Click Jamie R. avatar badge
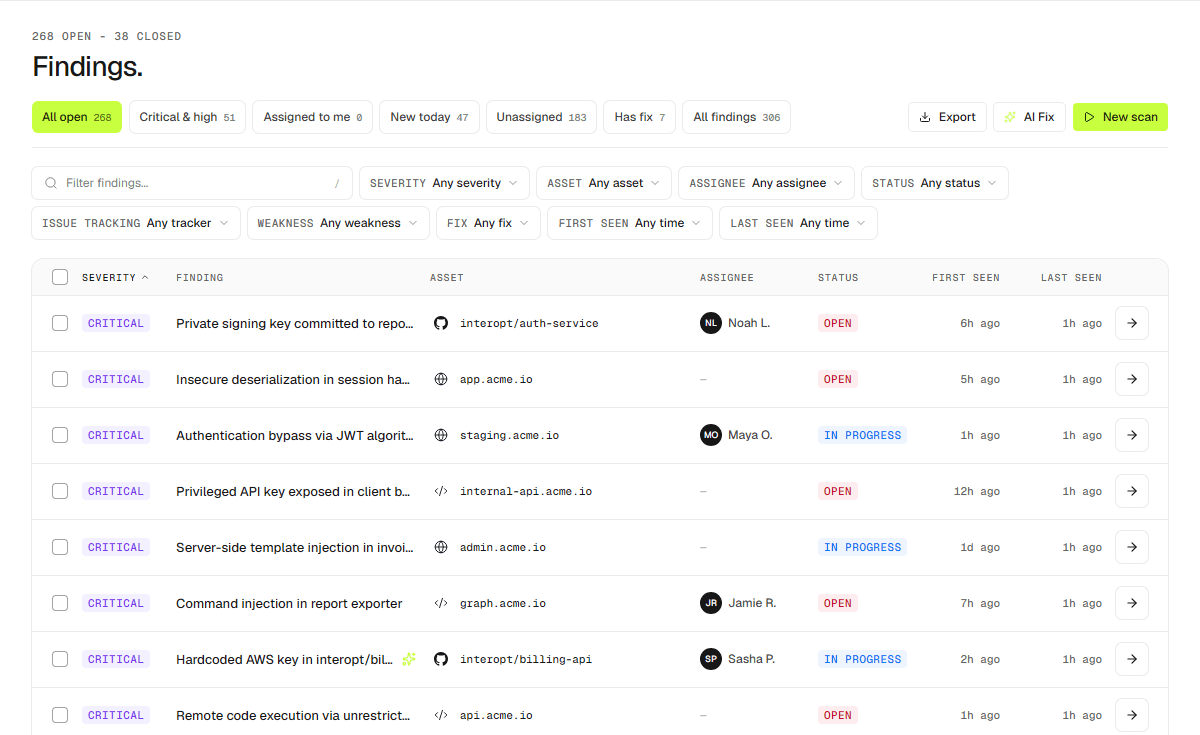The height and width of the screenshot is (735, 1200). 711,603
